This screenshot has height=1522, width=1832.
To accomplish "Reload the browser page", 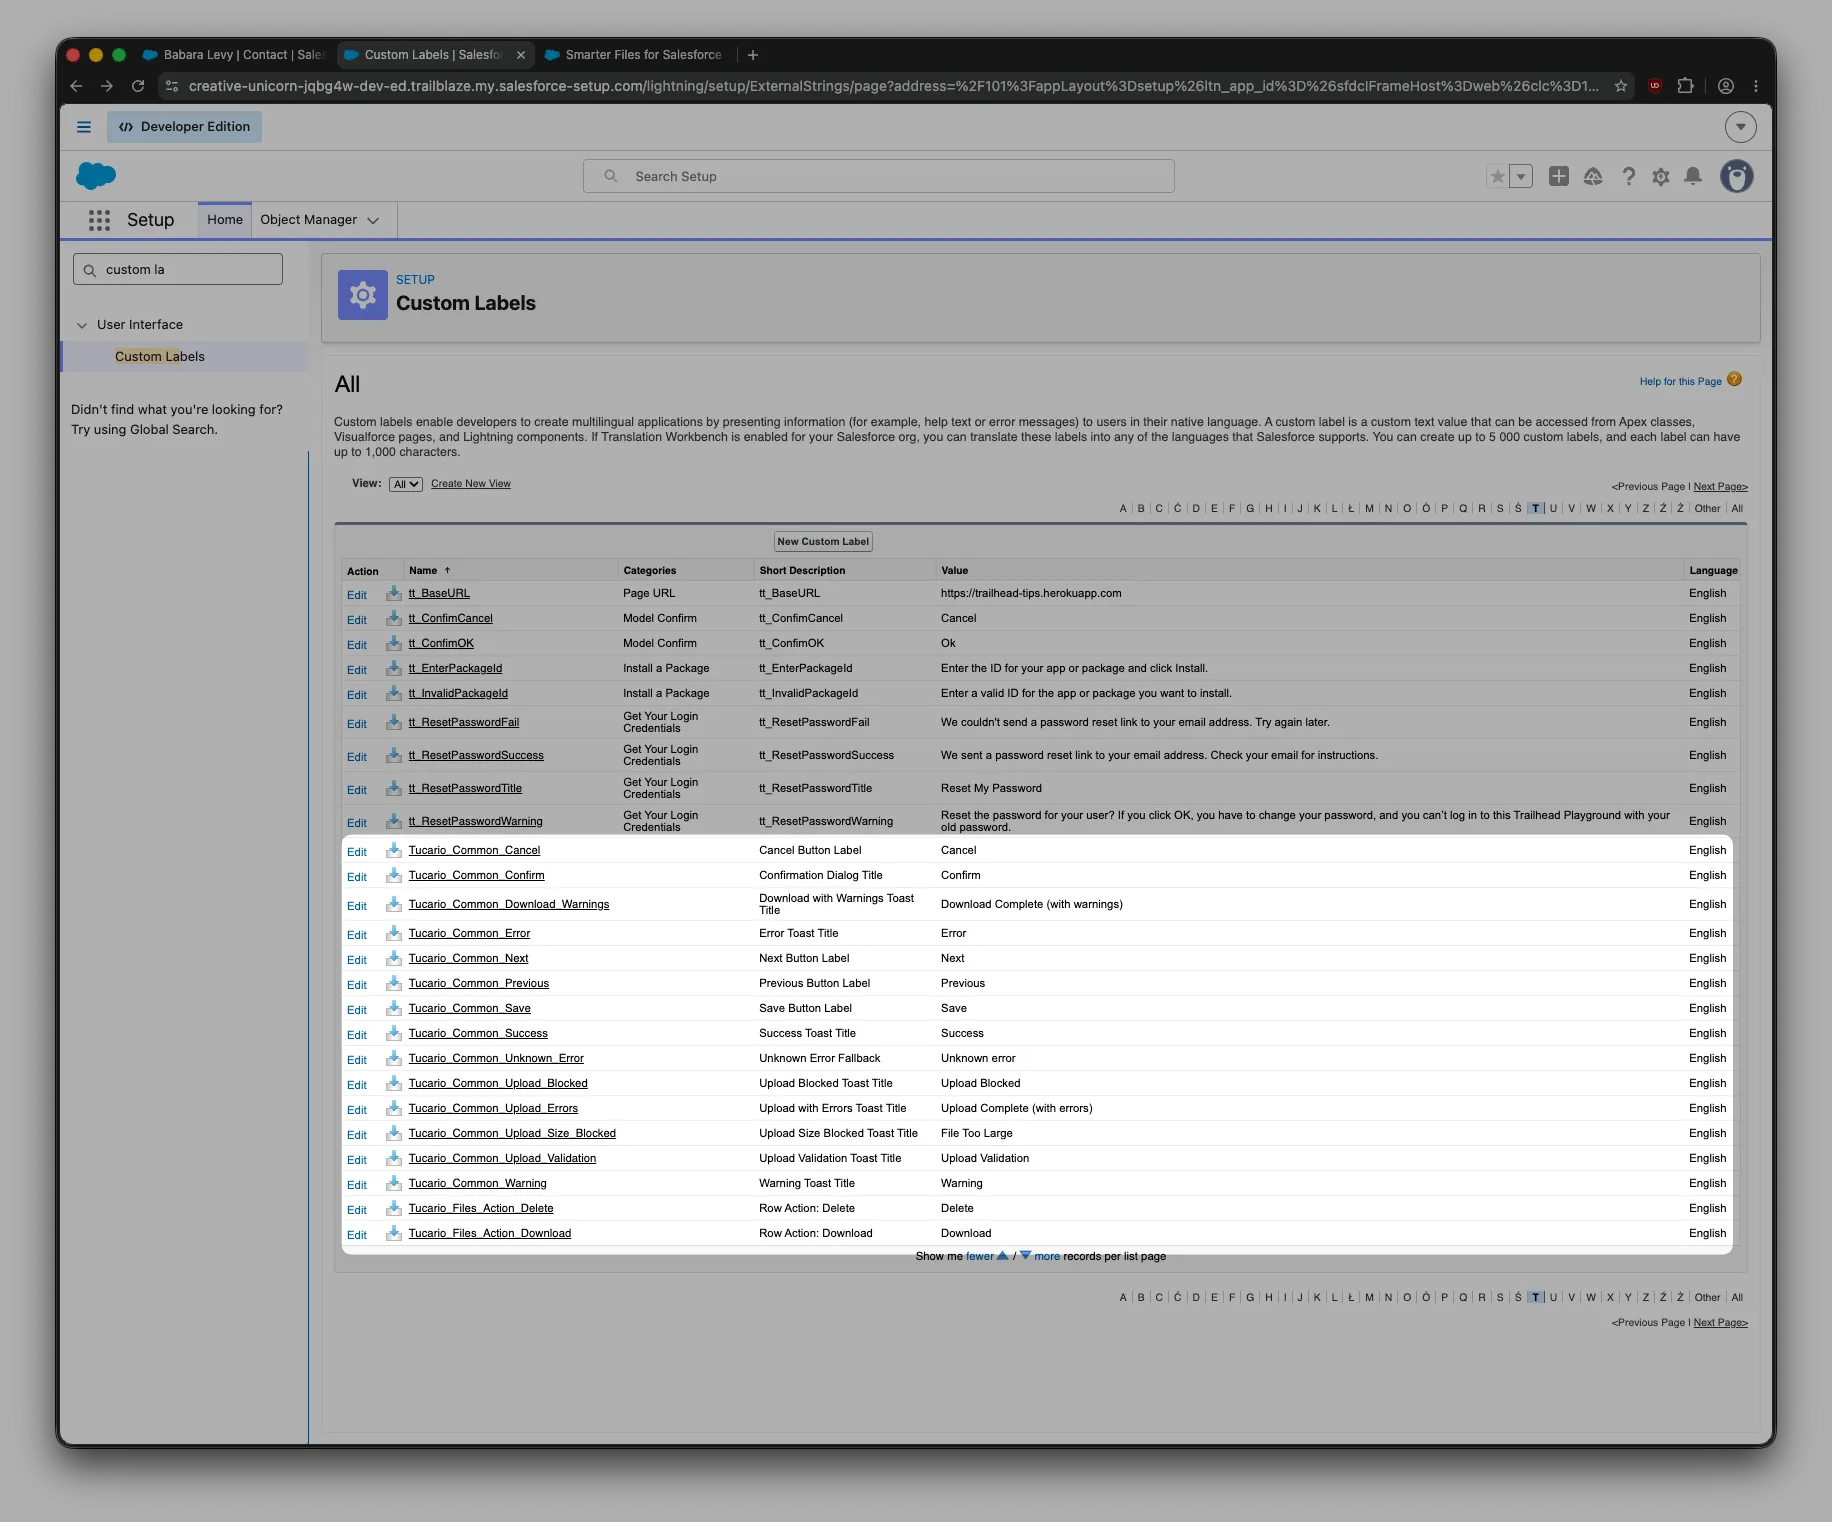I will (138, 86).
